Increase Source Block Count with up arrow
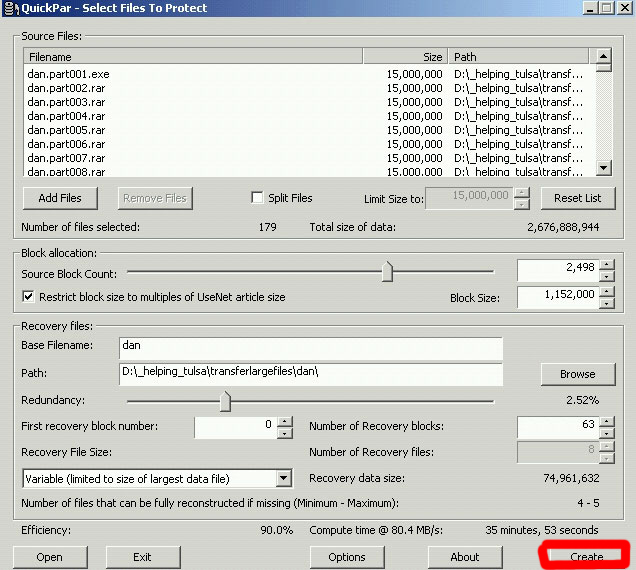Image resolution: width=636 pixels, height=570 pixels. point(606,265)
